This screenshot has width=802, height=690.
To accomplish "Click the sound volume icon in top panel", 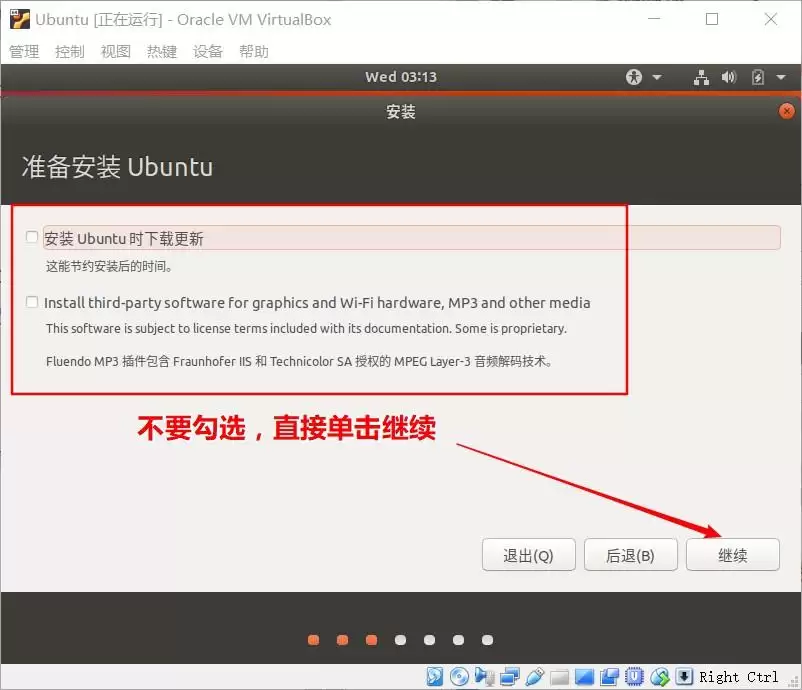I will [729, 77].
